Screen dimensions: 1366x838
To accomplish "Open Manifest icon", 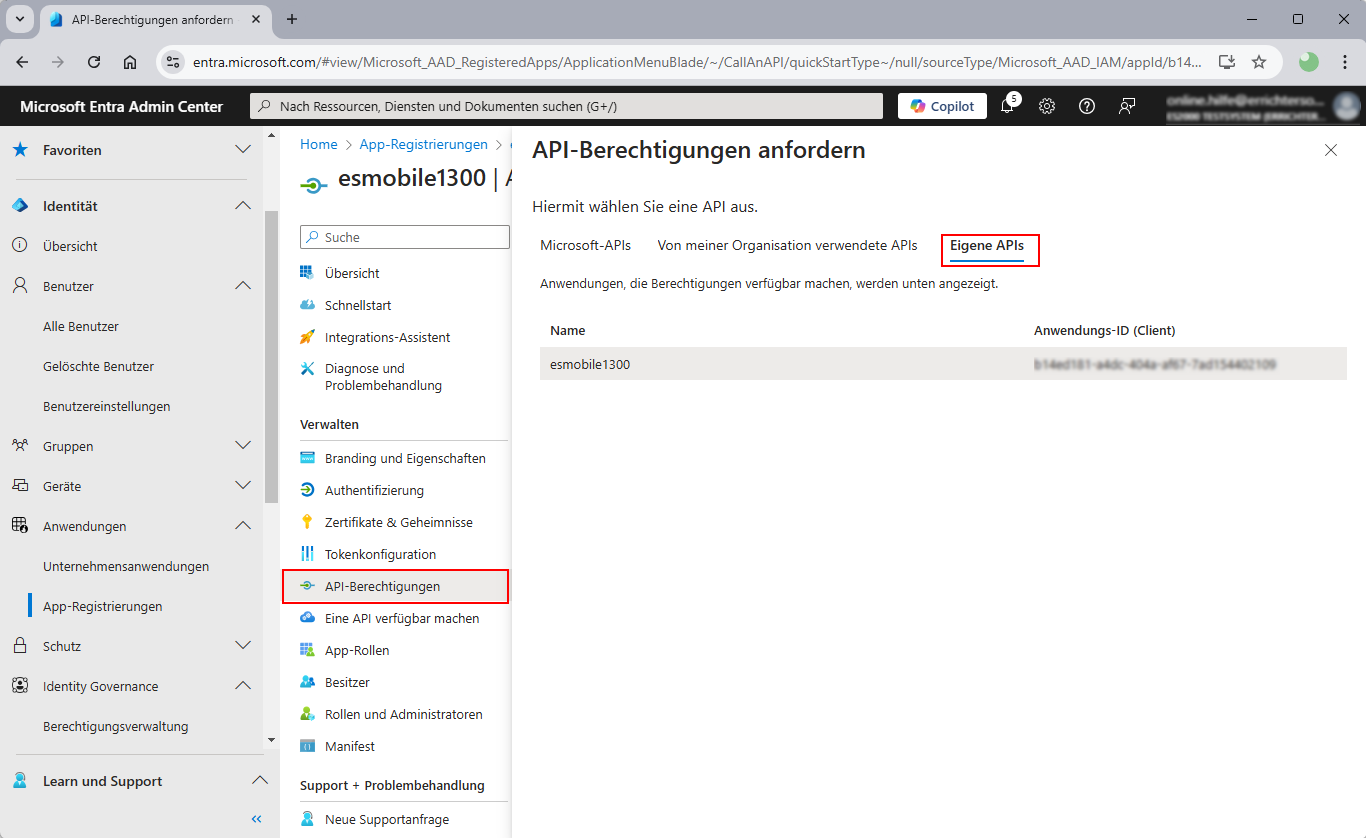I will [x=307, y=746].
